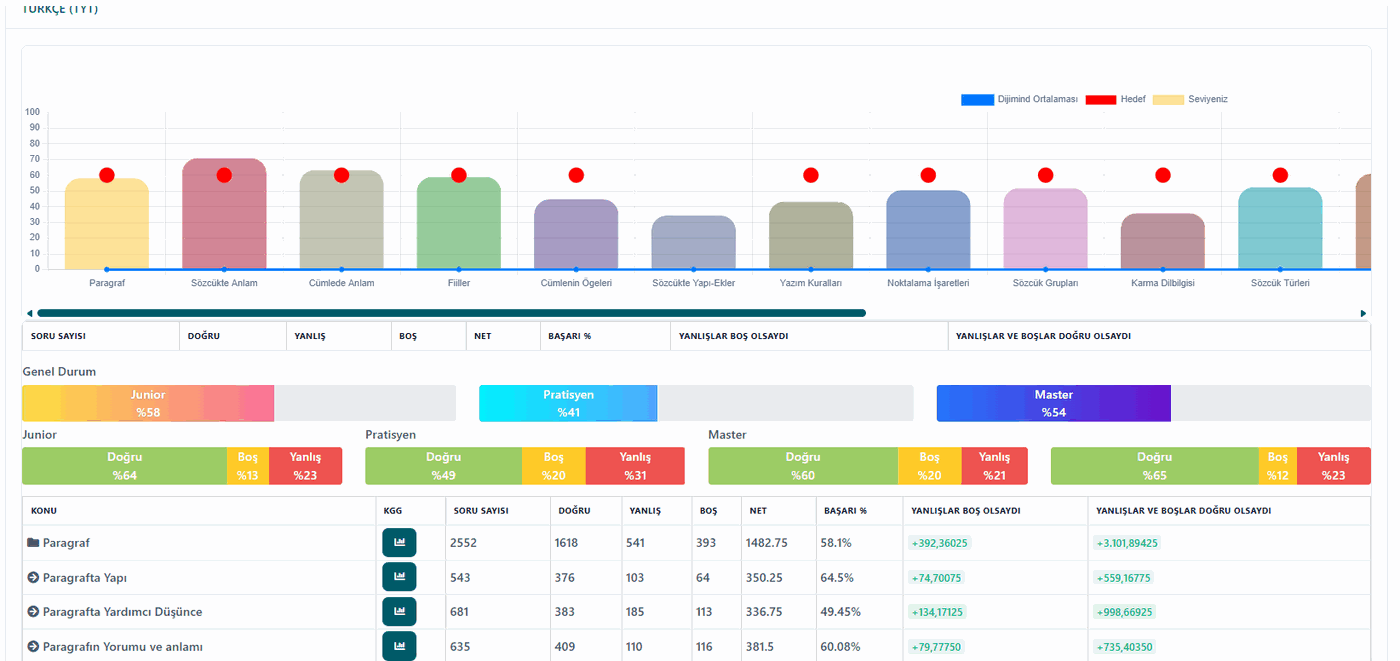Click the Sözcük Türleri bar
1400x661 pixels.
1280,228
